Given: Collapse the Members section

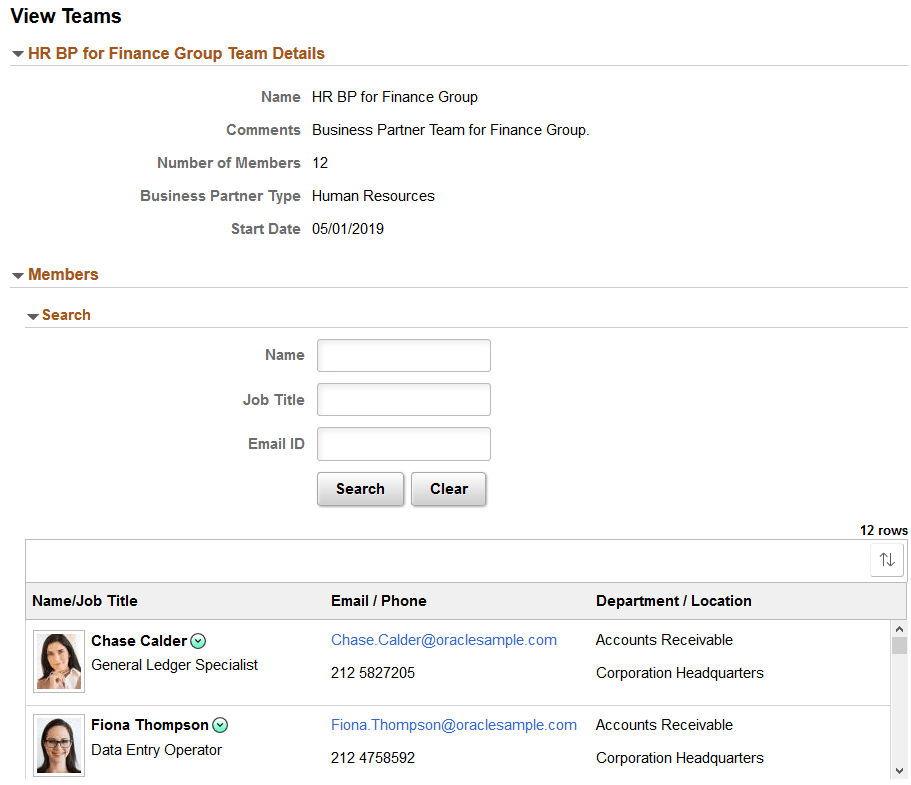Looking at the screenshot, I should (17, 274).
